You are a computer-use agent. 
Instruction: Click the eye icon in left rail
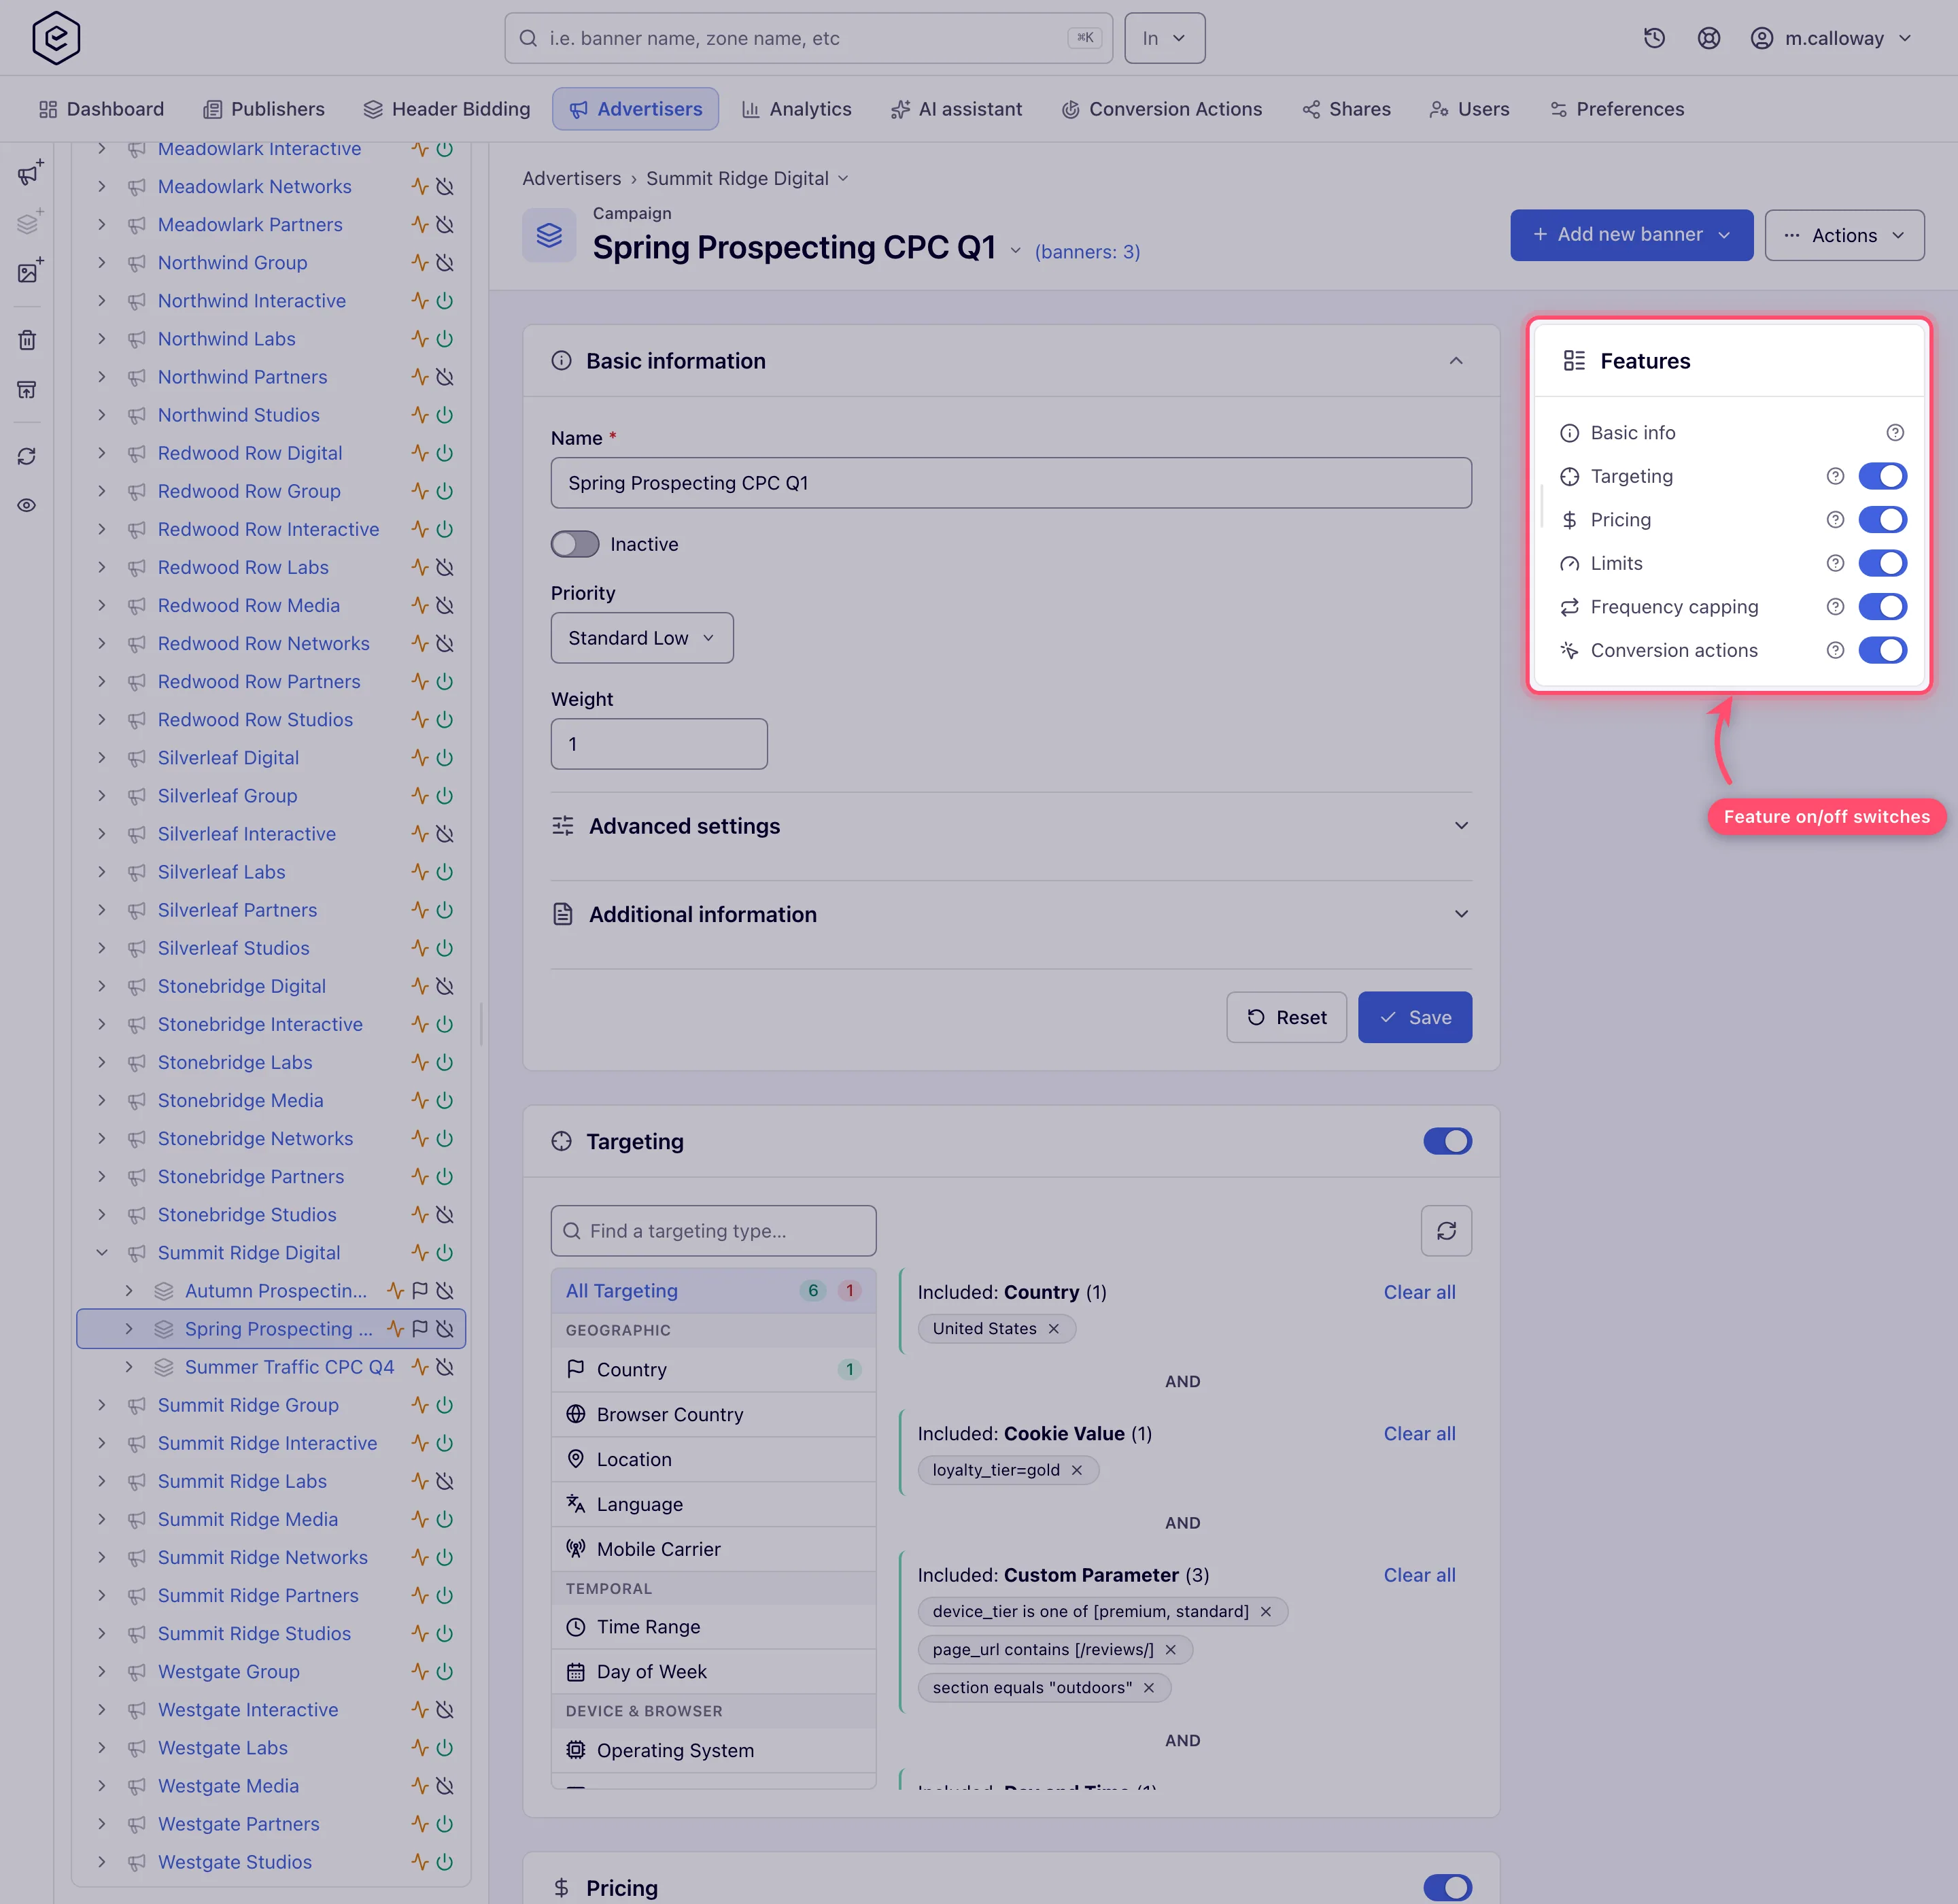click(27, 505)
